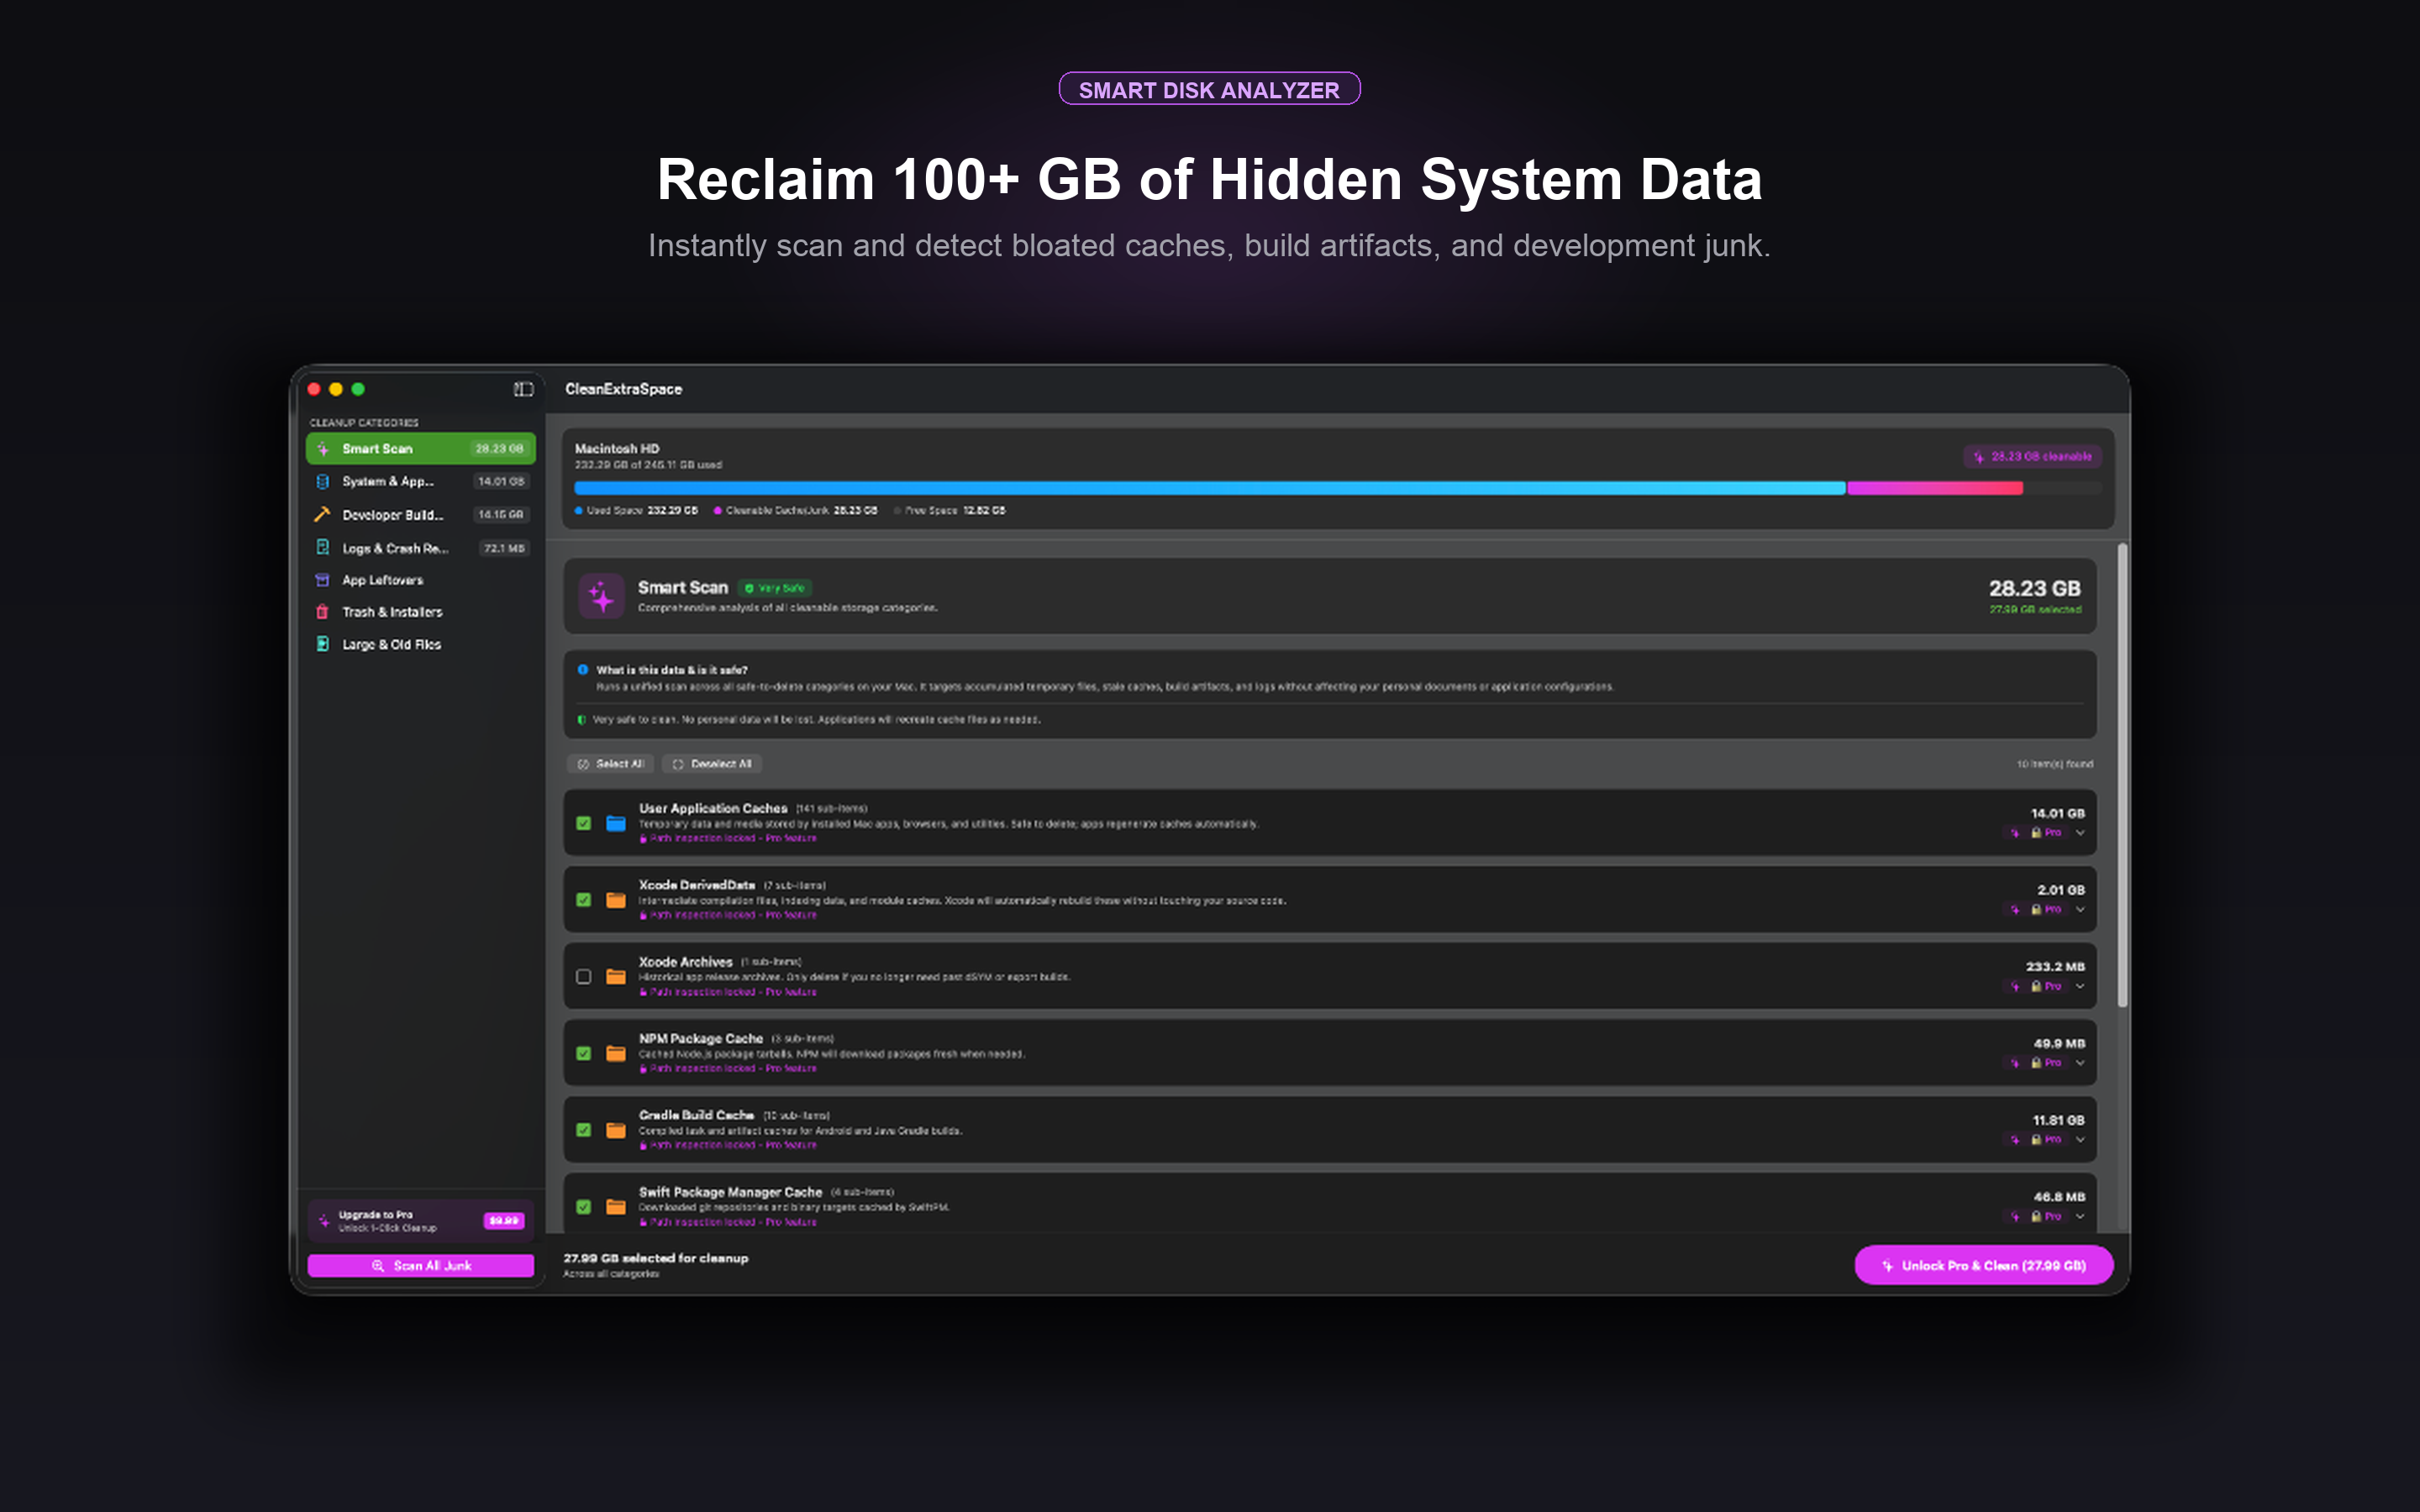Click the Smart Scan sparkle icon in sidebar

click(323, 449)
